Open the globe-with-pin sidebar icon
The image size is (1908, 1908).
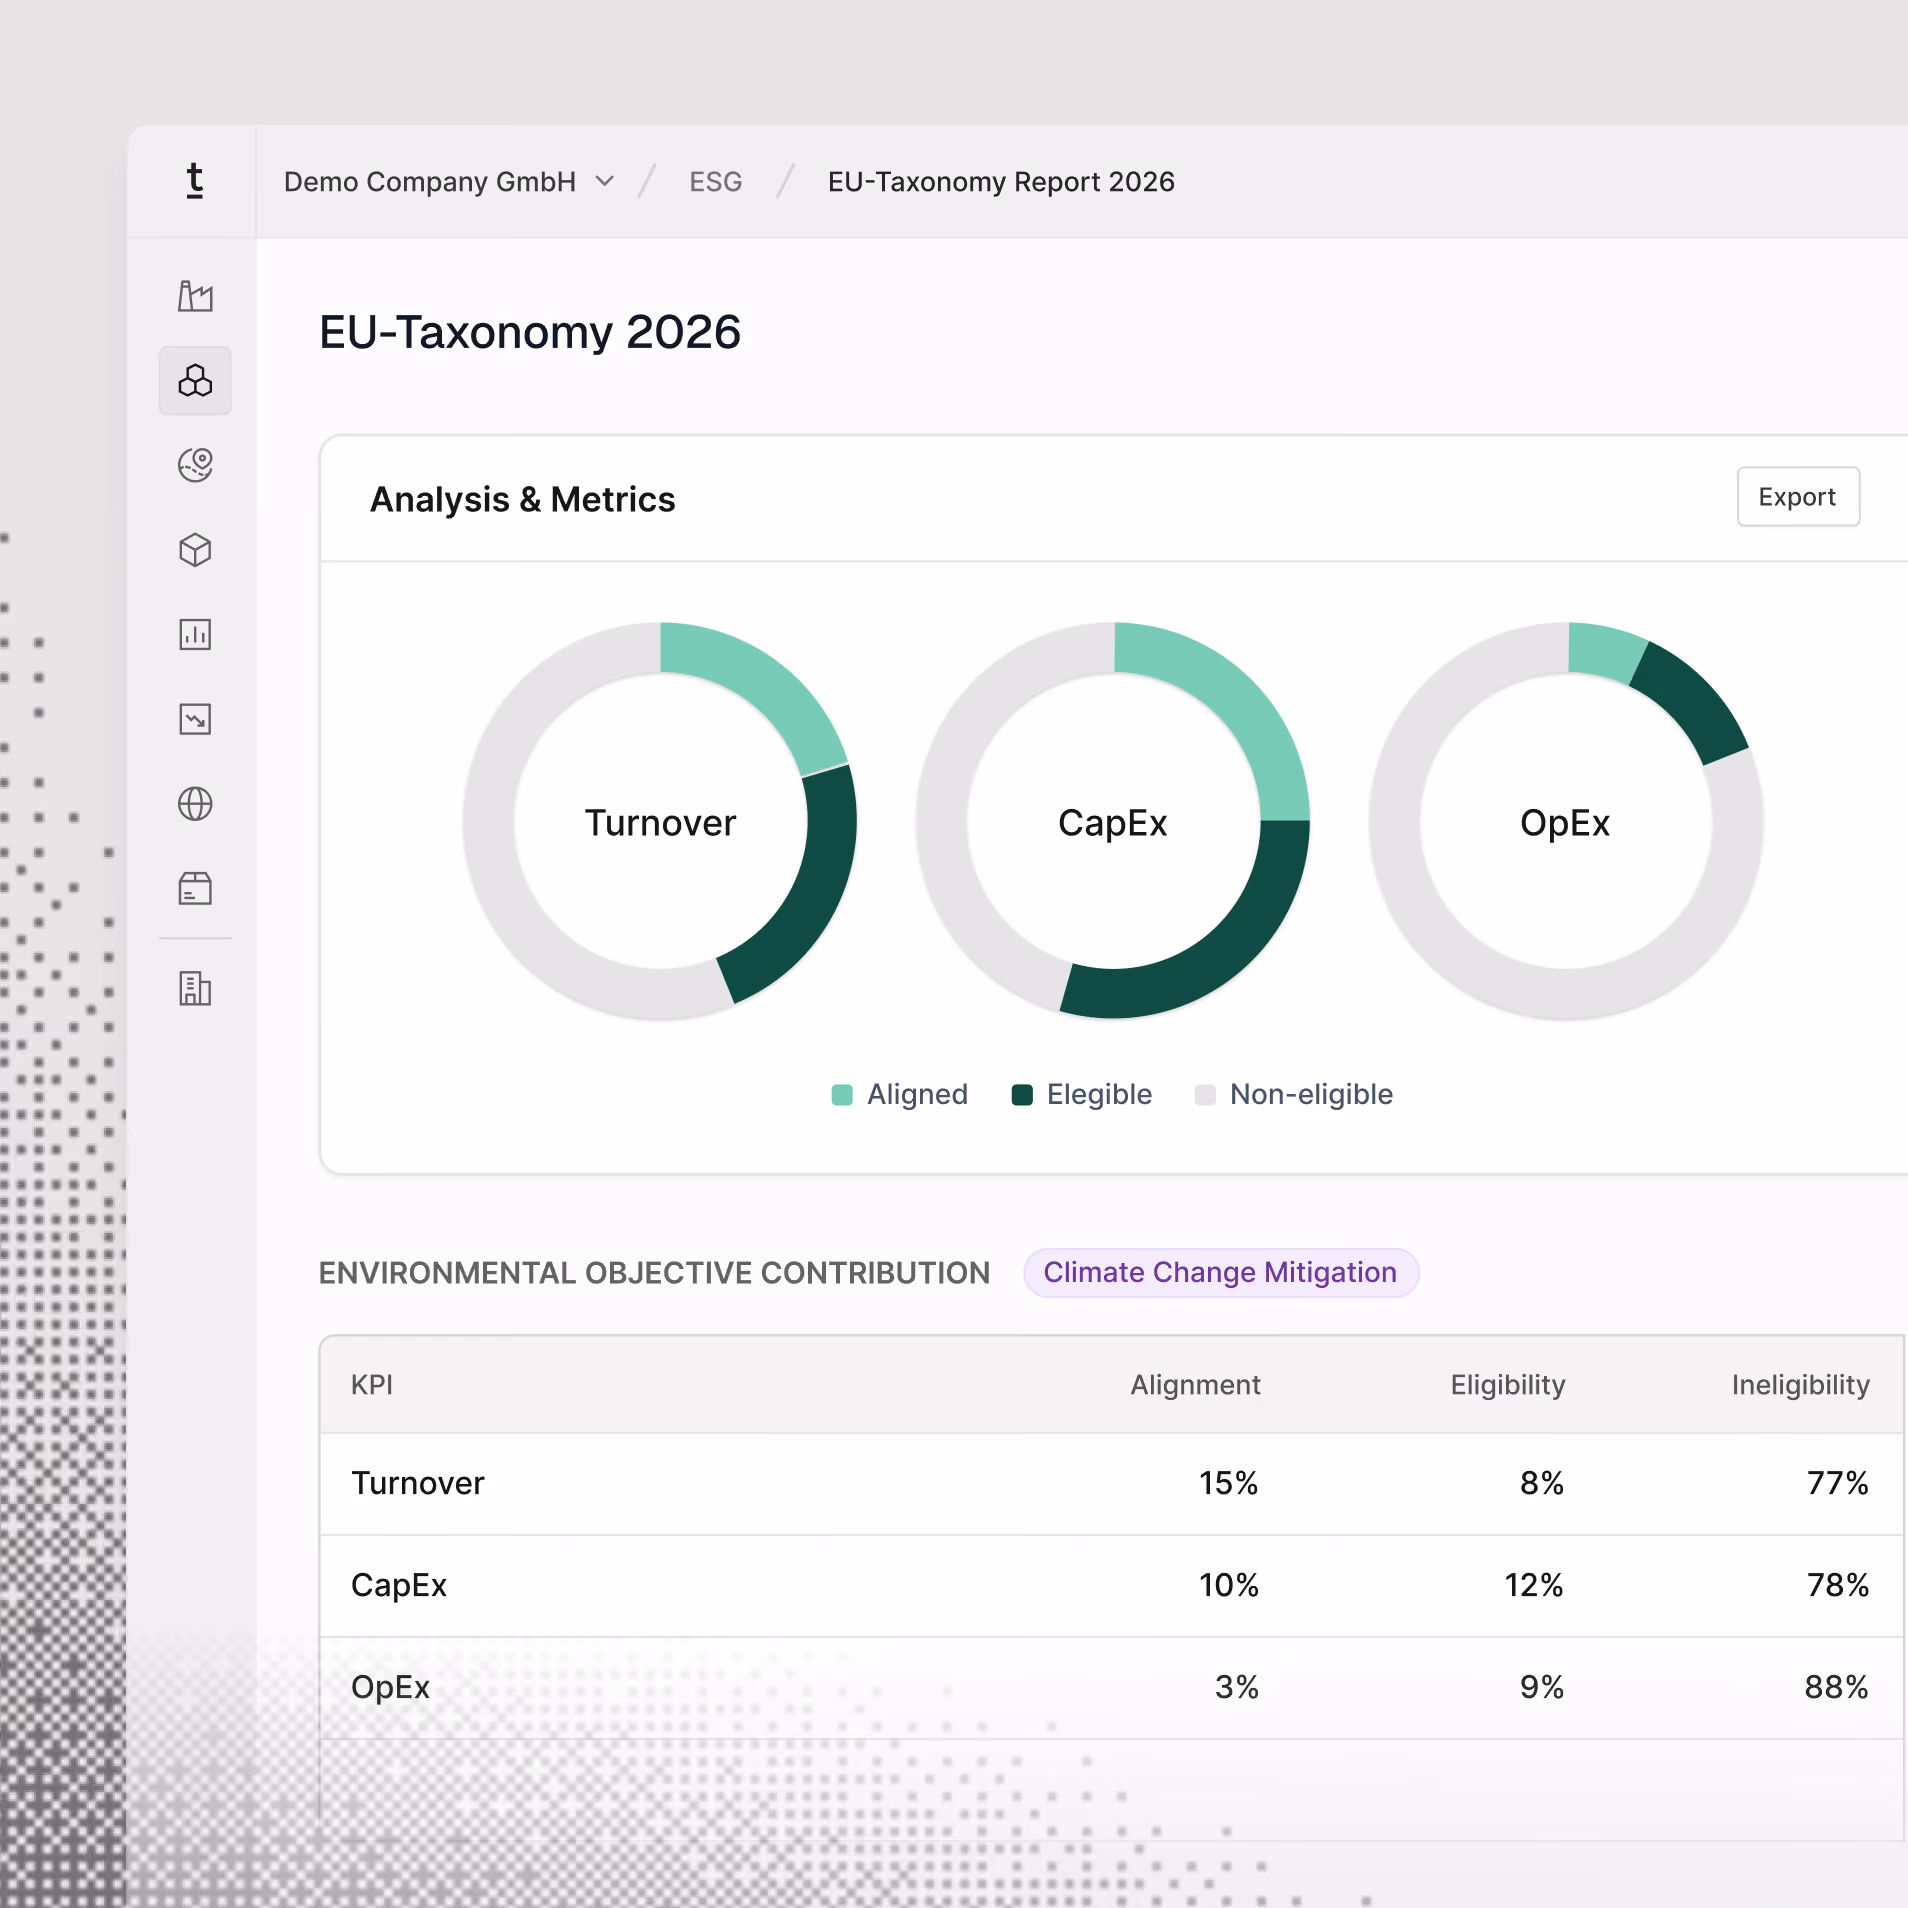click(195, 465)
